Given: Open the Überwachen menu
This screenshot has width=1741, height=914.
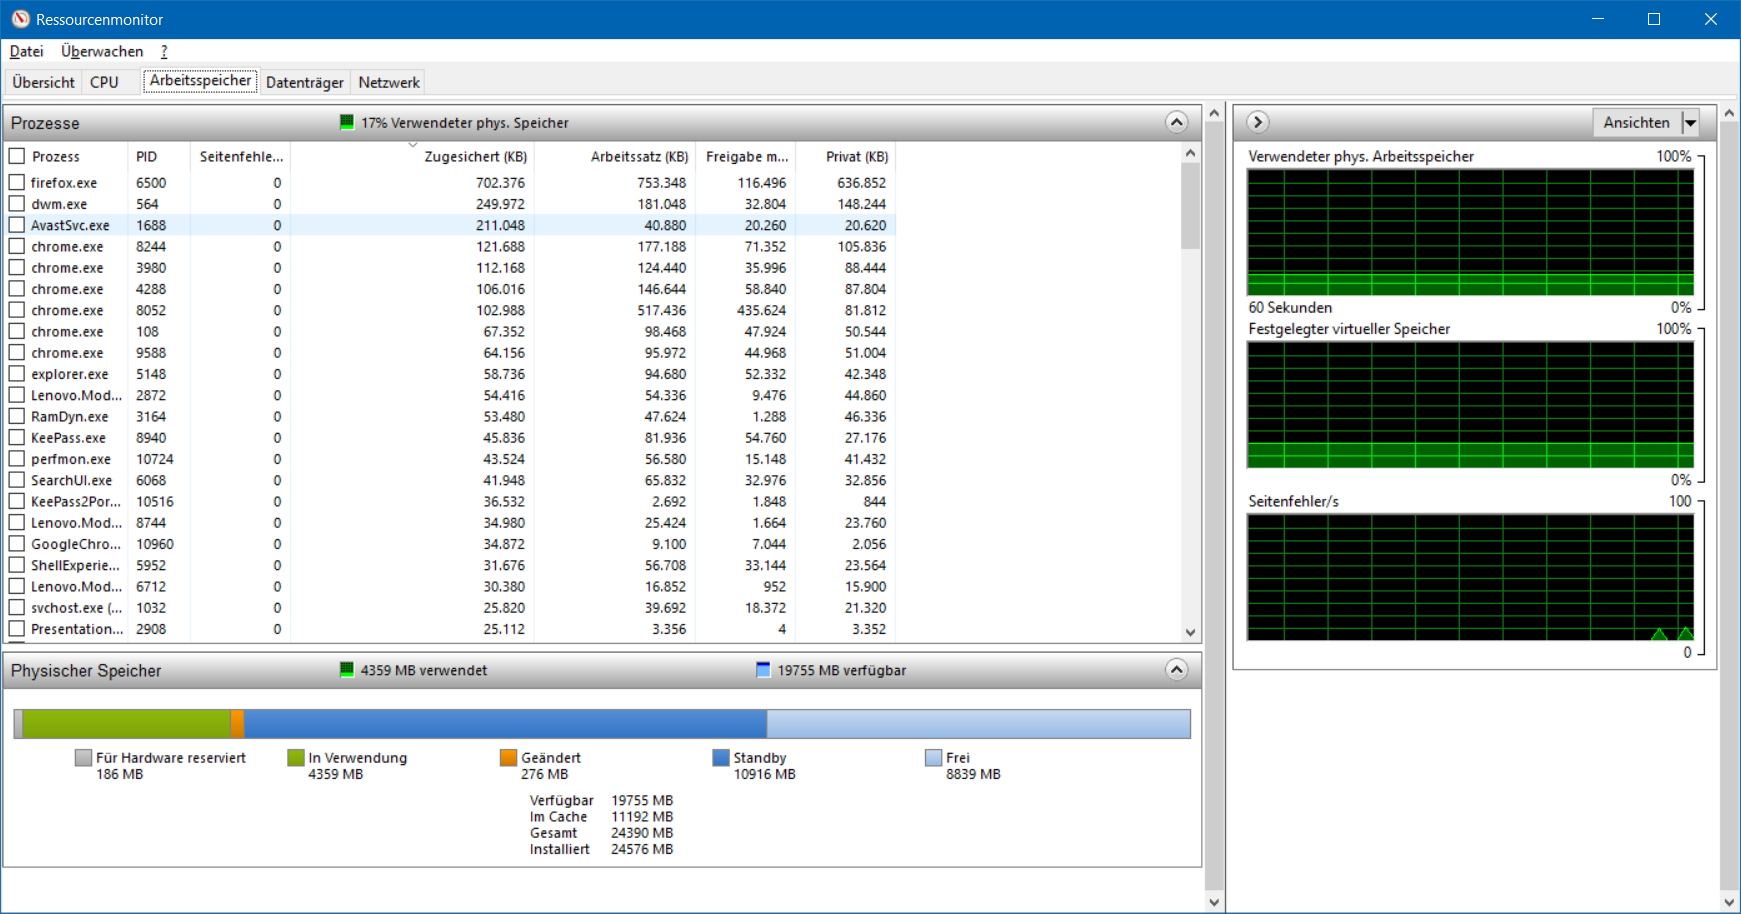Looking at the screenshot, I should tap(102, 51).
